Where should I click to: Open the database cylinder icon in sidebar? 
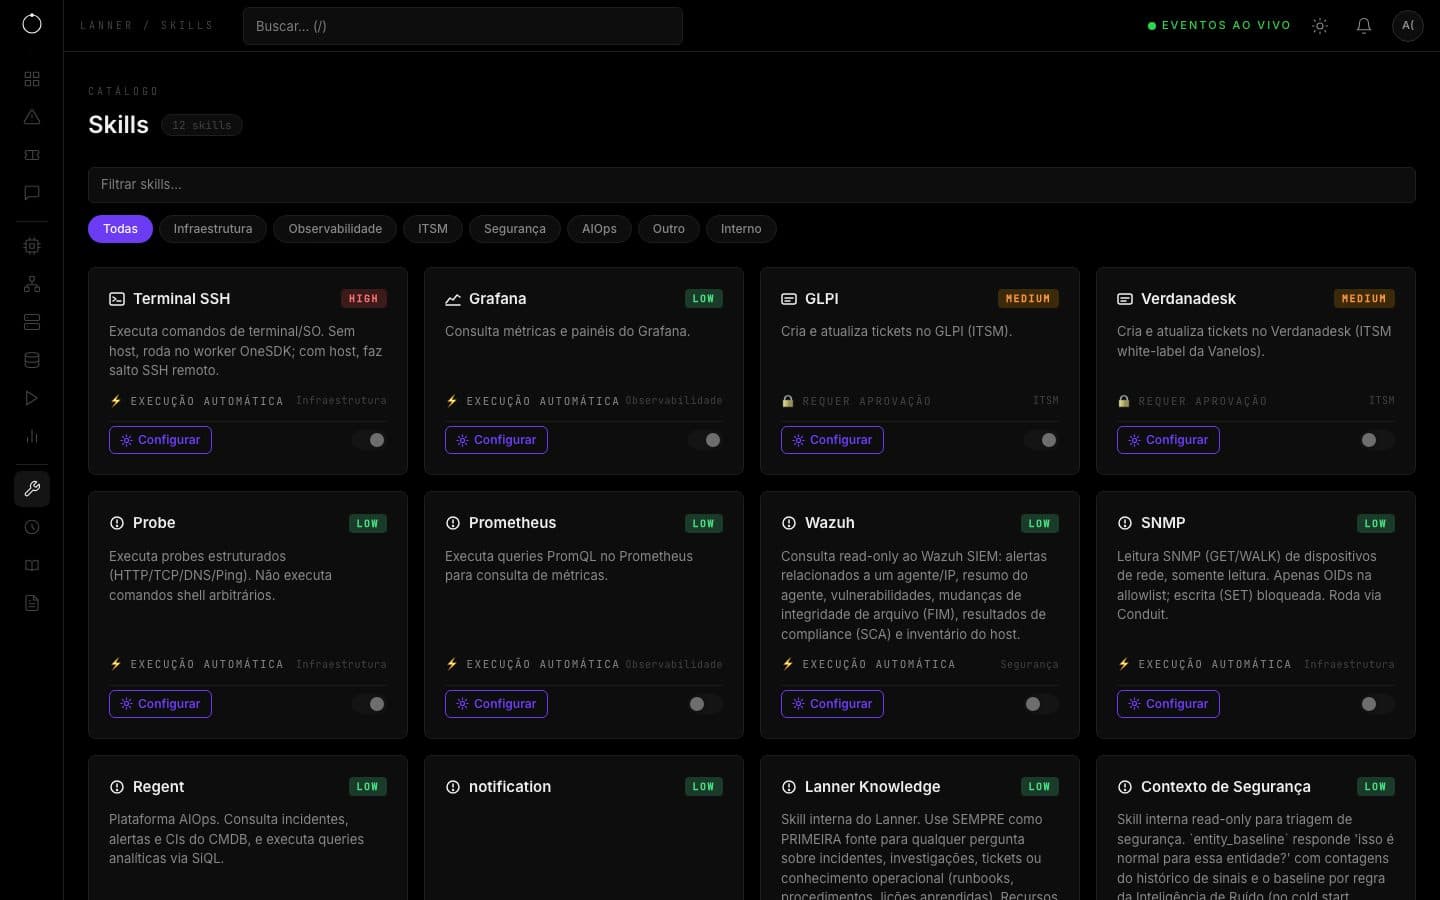[x=32, y=360]
